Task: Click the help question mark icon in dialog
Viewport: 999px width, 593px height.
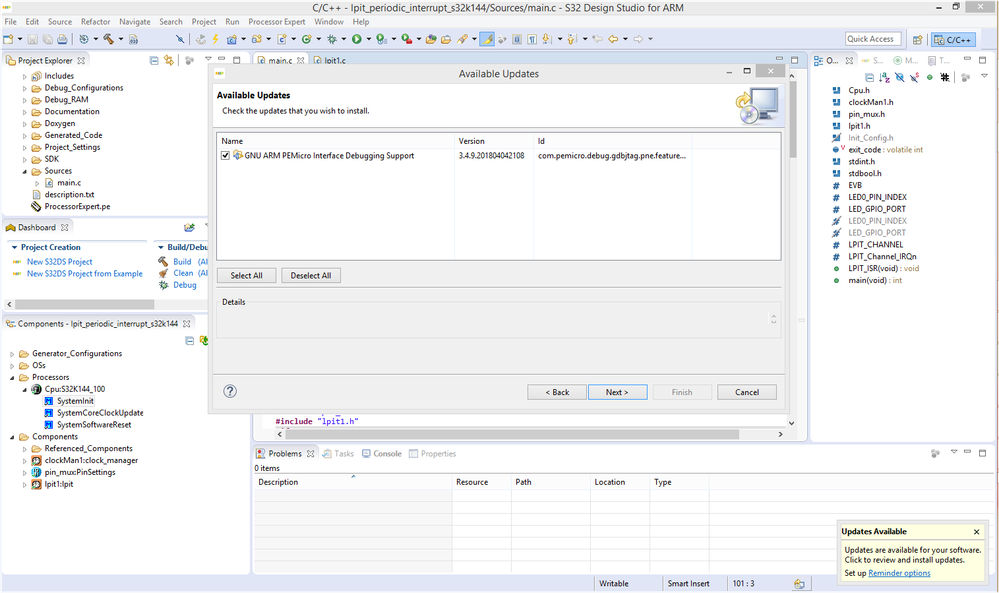Action: 230,391
